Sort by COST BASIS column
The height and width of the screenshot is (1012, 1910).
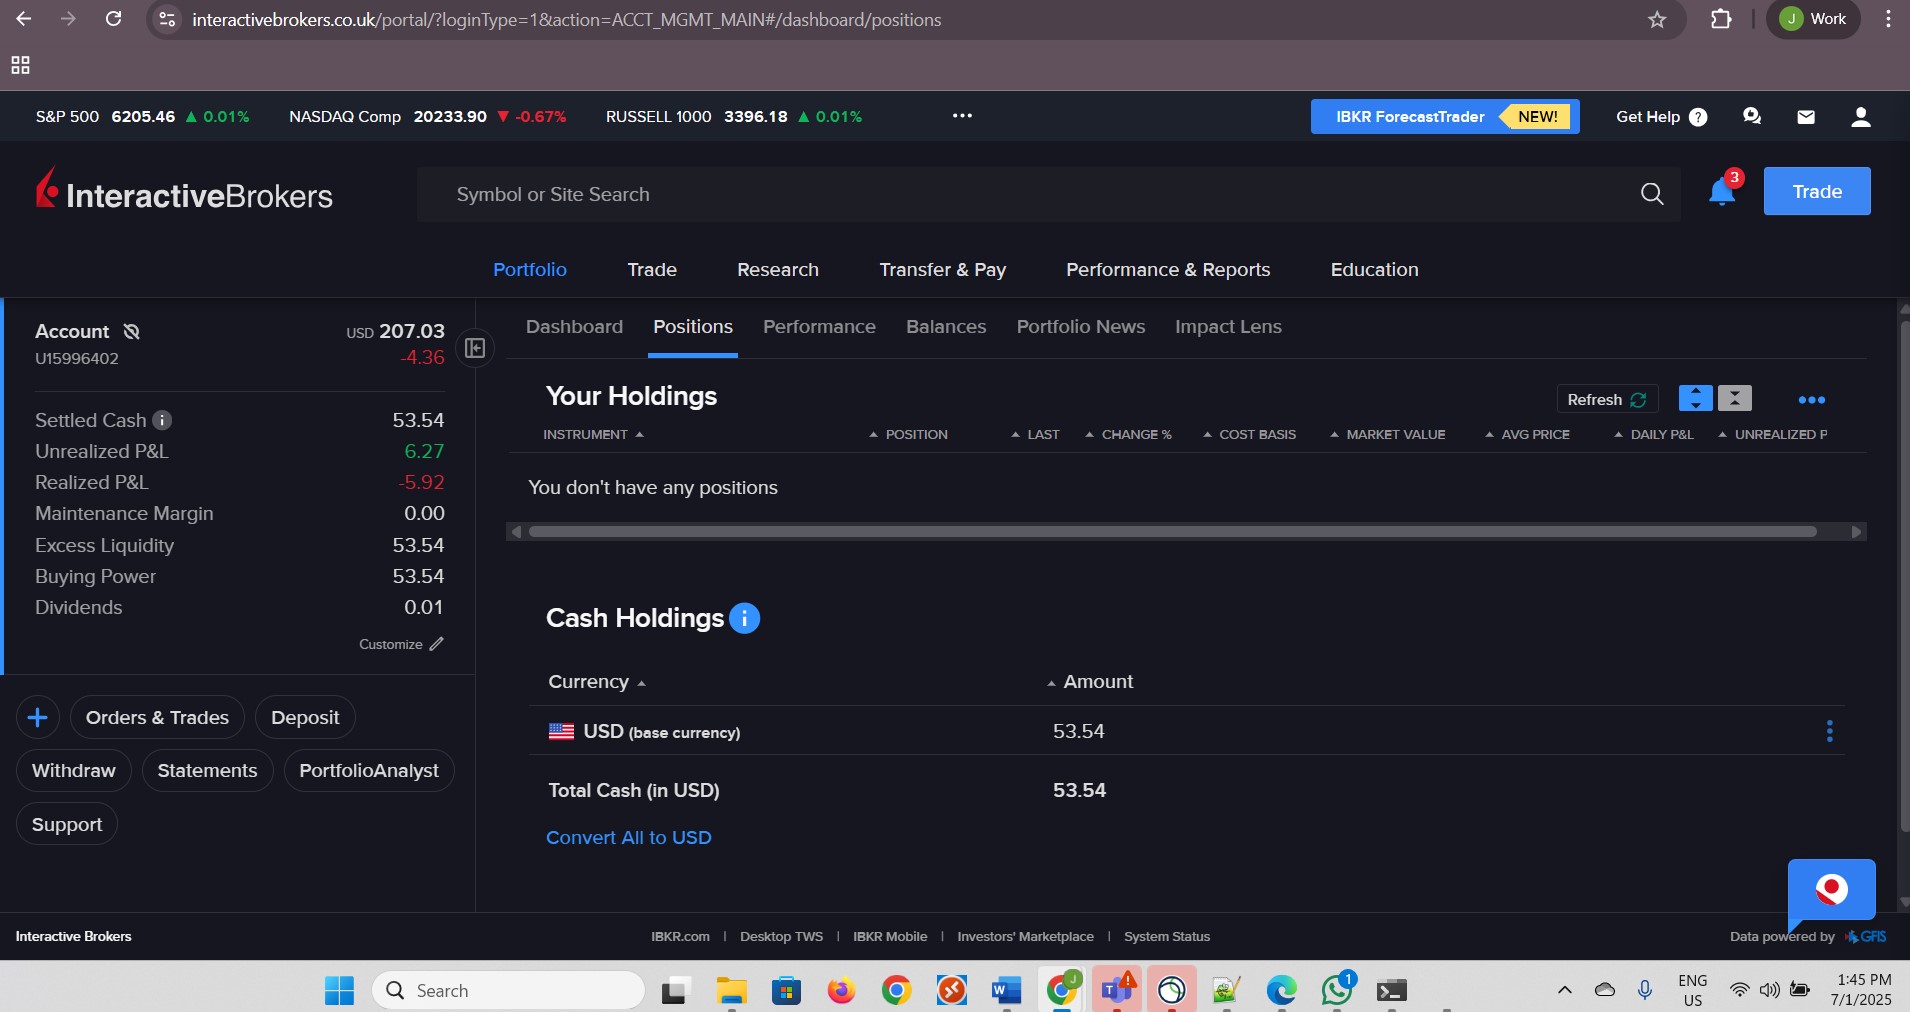pos(1249,434)
